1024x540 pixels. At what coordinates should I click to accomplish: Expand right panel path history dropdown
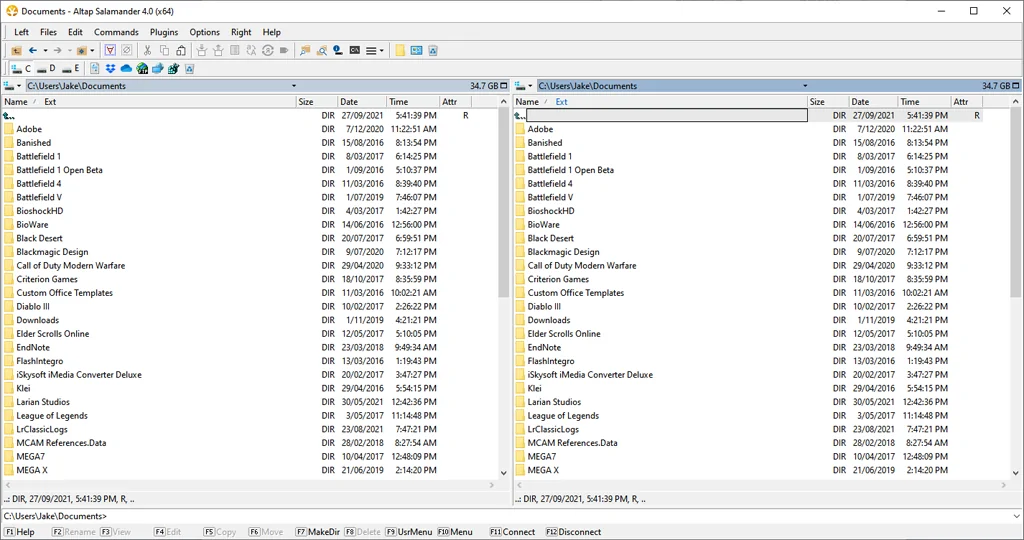805,86
